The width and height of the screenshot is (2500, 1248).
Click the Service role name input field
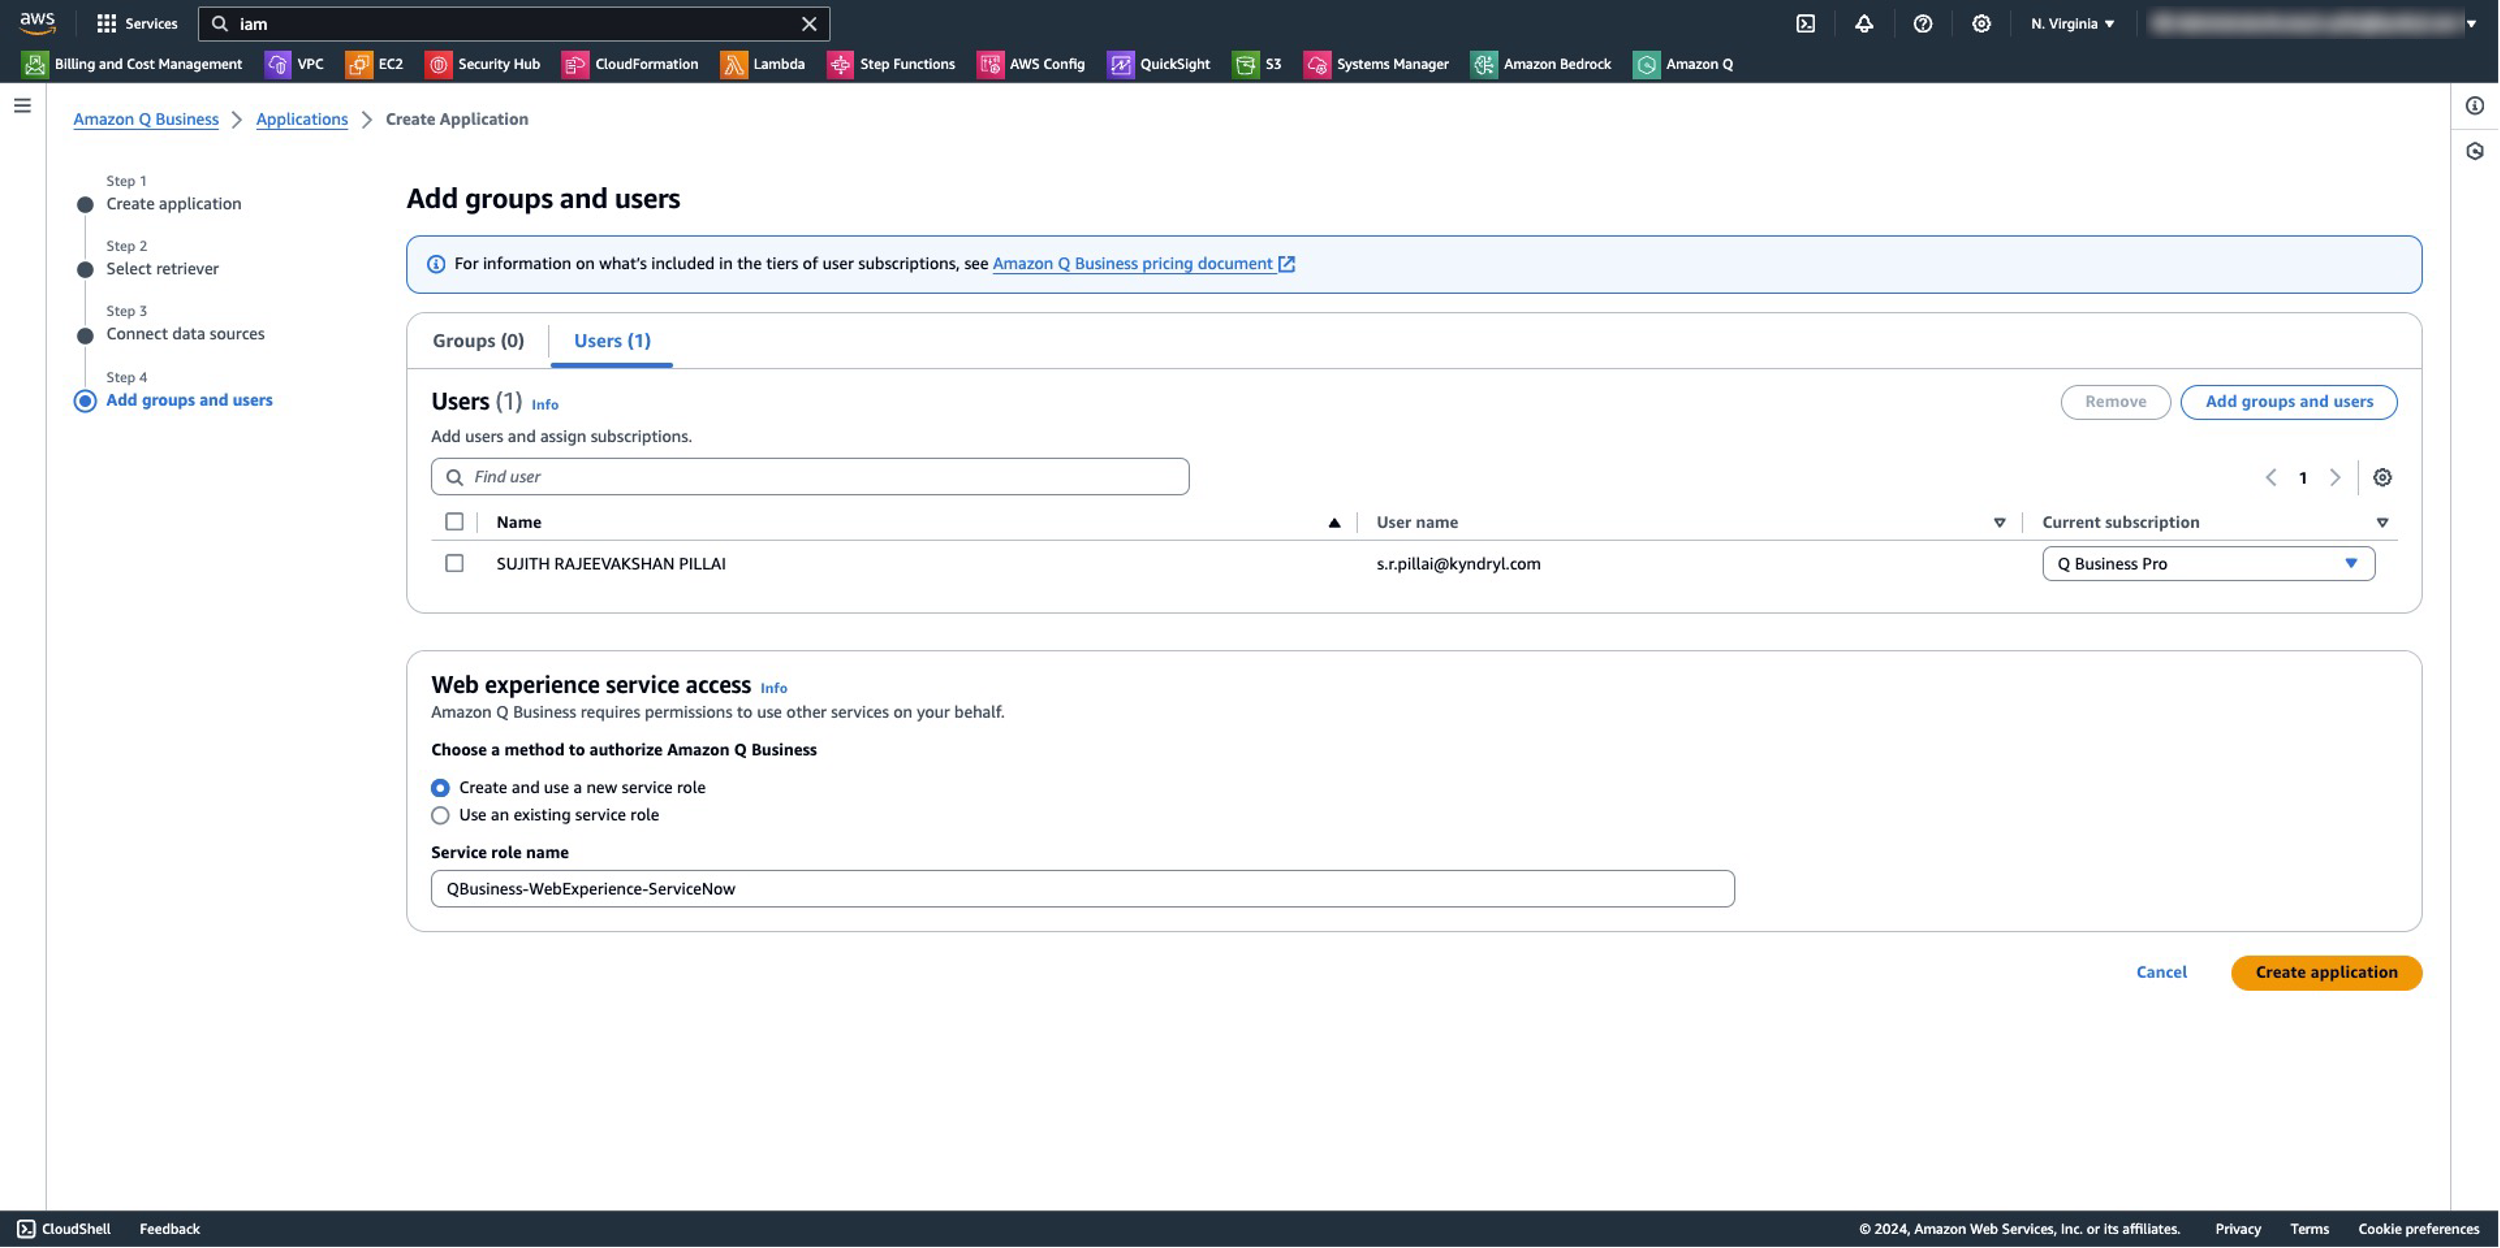point(1082,889)
